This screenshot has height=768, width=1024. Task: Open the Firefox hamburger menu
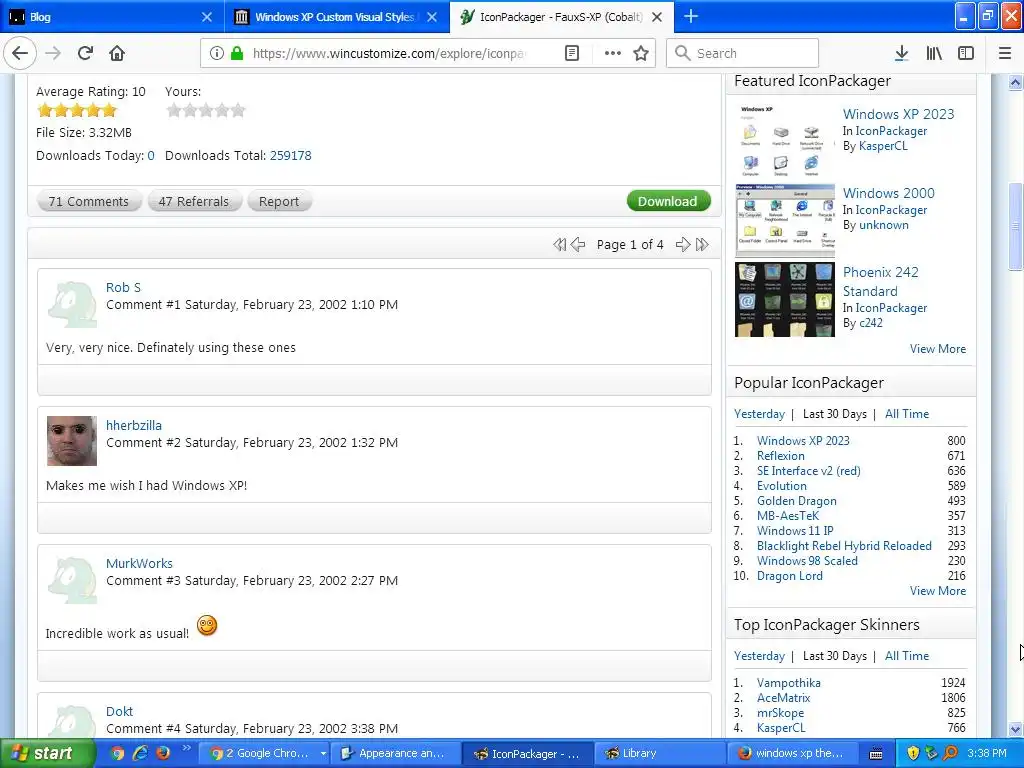[1005, 53]
